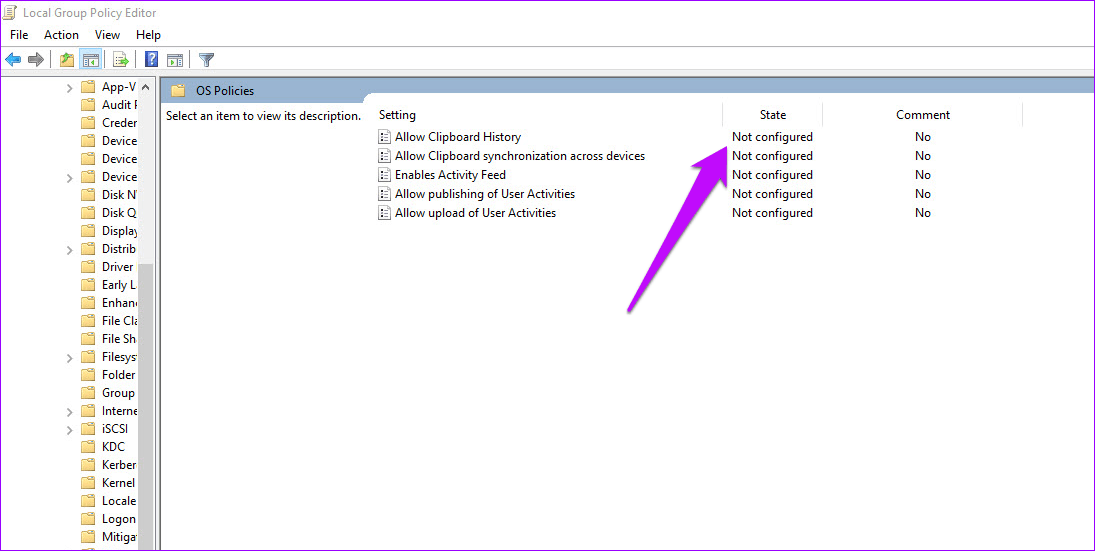Screen dimensions: 1095x551
Task: Open the File menu
Action: (19, 35)
